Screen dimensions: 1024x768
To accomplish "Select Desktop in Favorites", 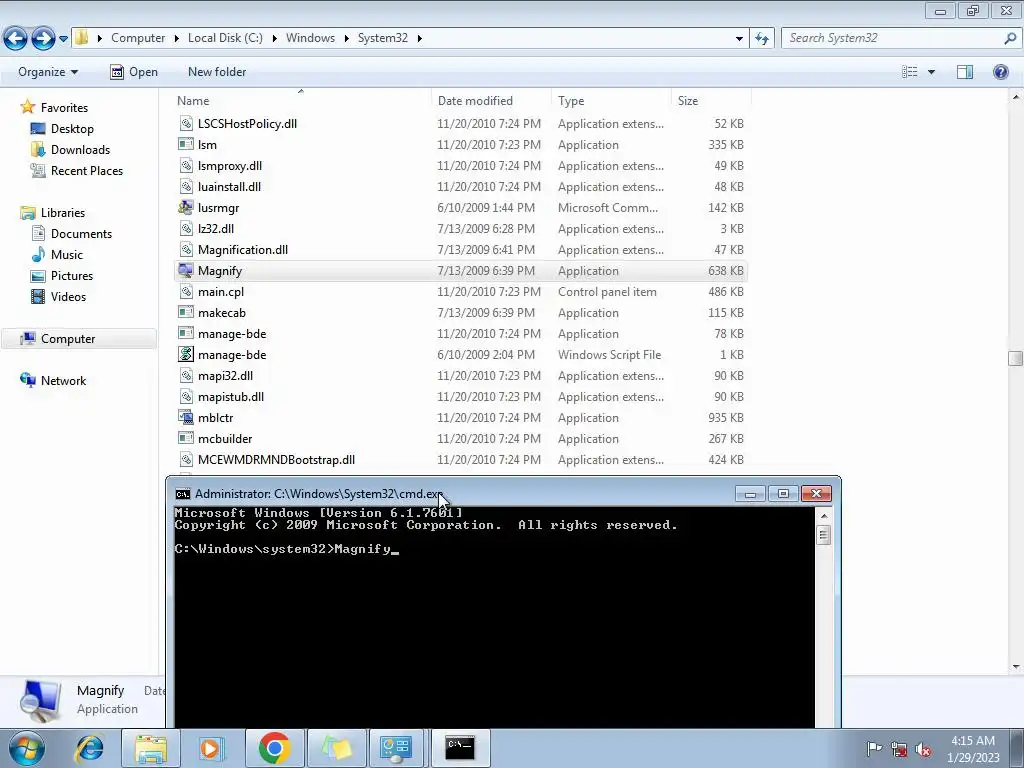I will coord(72,129).
